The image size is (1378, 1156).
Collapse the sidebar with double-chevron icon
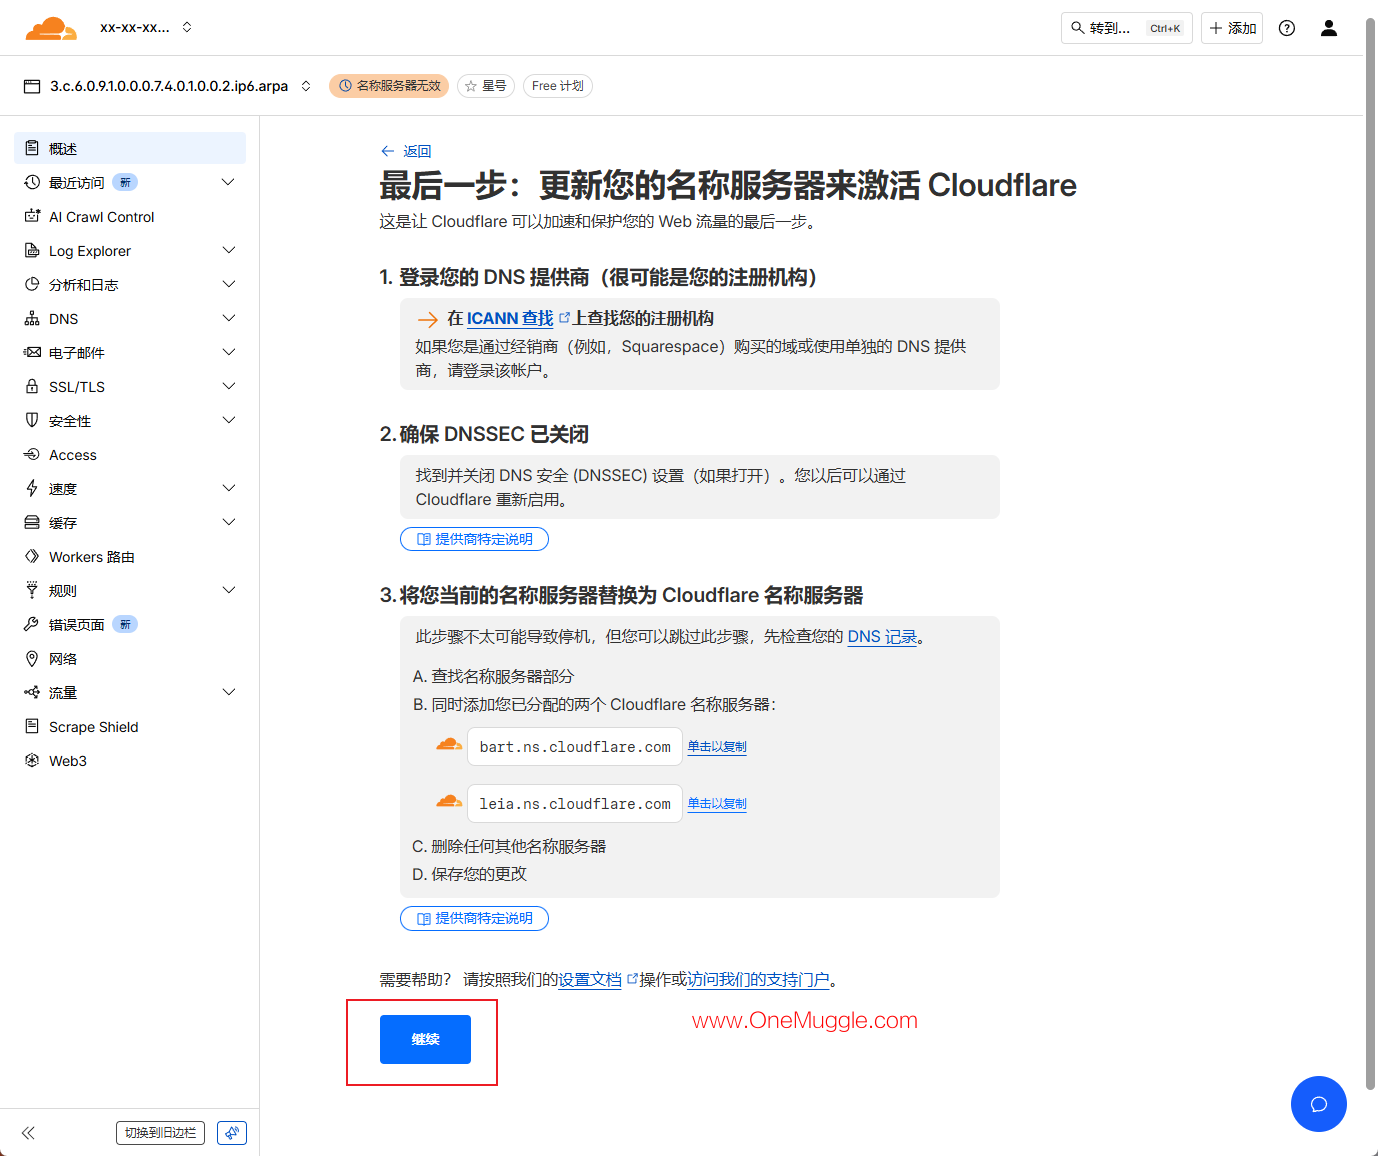[x=28, y=1133]
